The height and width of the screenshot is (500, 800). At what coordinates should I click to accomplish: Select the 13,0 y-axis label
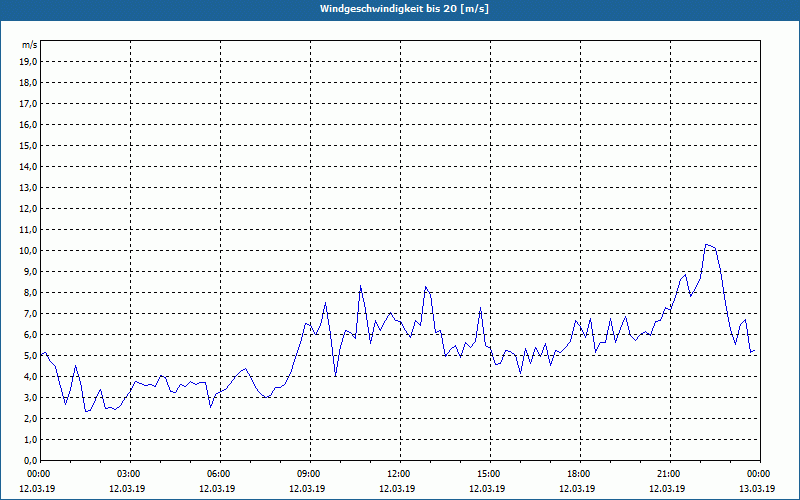(x=29, y=188)
